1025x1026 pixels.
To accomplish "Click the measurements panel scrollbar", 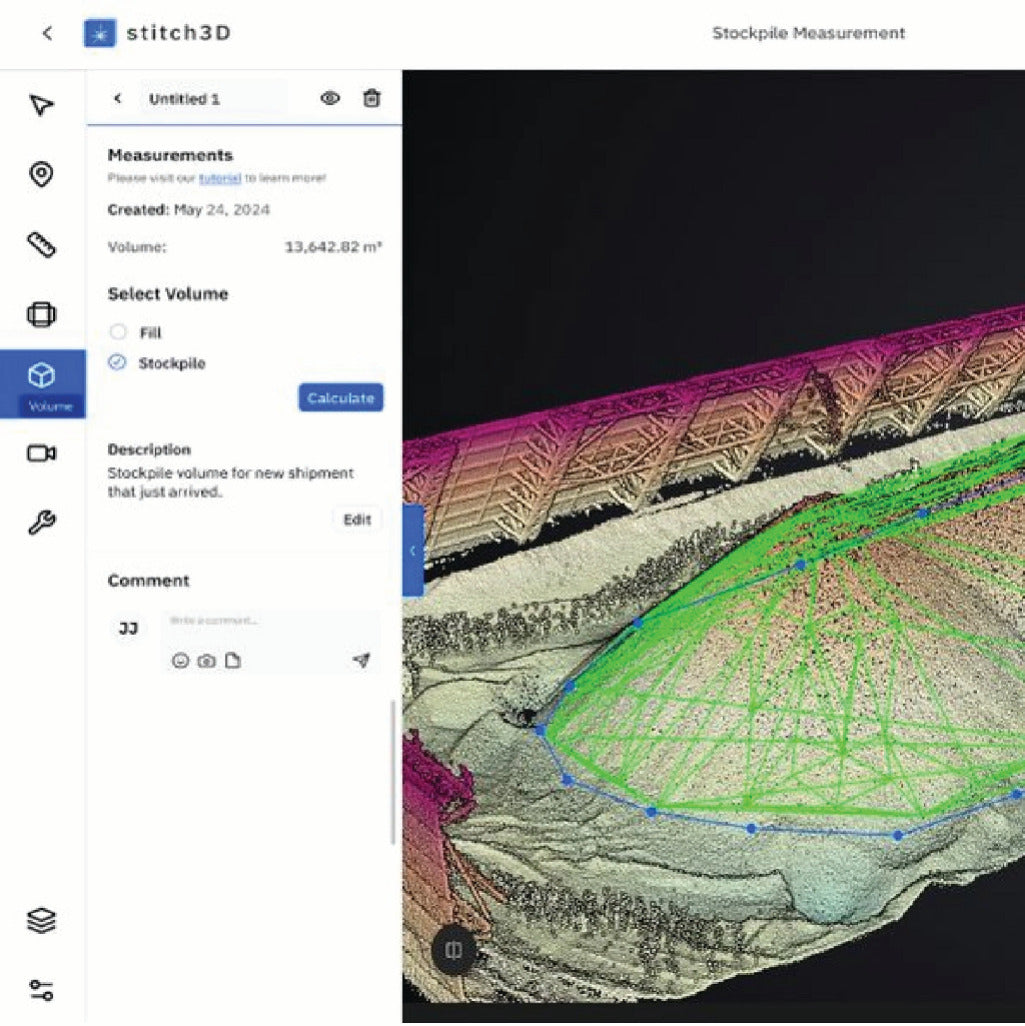I will (393, 770).
